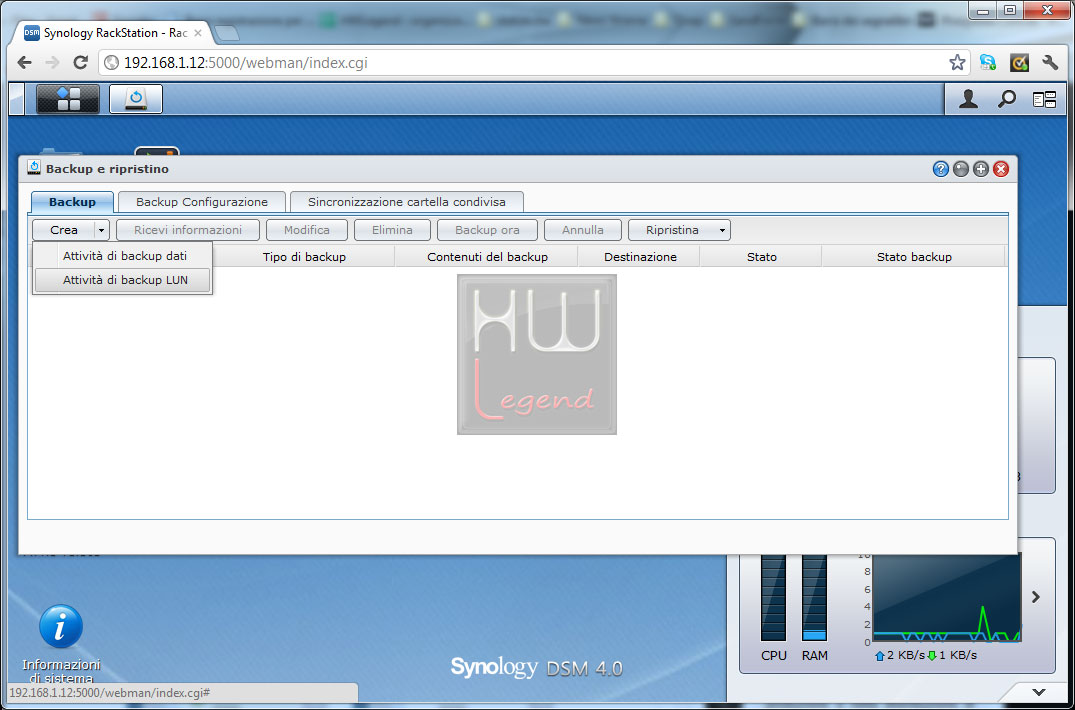Viewport: 1075px width, 710px height.
Task: Open the Ripristina dropdown
Action: coord(679,230)
